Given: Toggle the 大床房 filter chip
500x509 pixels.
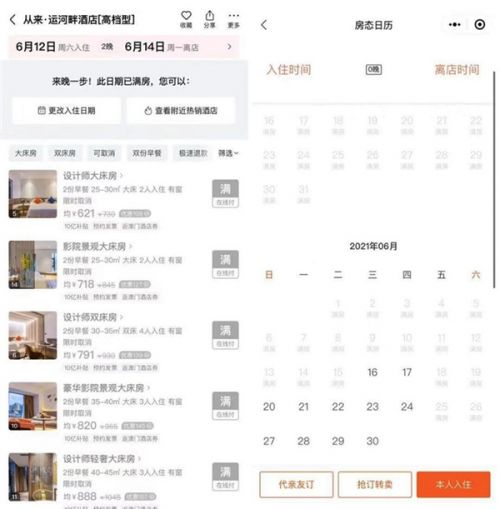Looking at the screenshot, I should pyautogui.click(x=26, y=153).
